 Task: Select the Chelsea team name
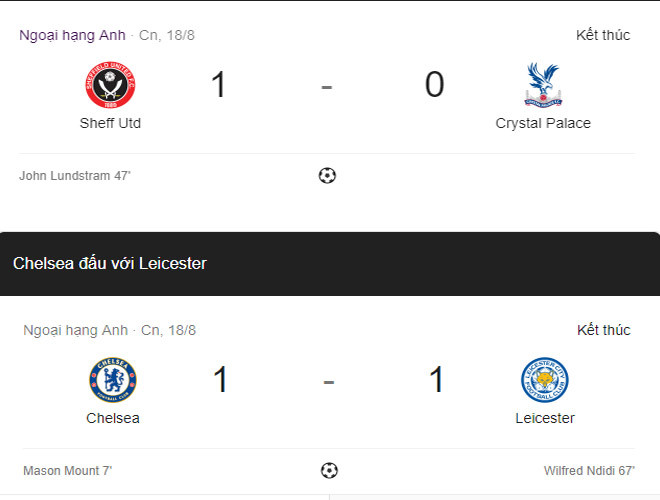[x=113, y=418]
